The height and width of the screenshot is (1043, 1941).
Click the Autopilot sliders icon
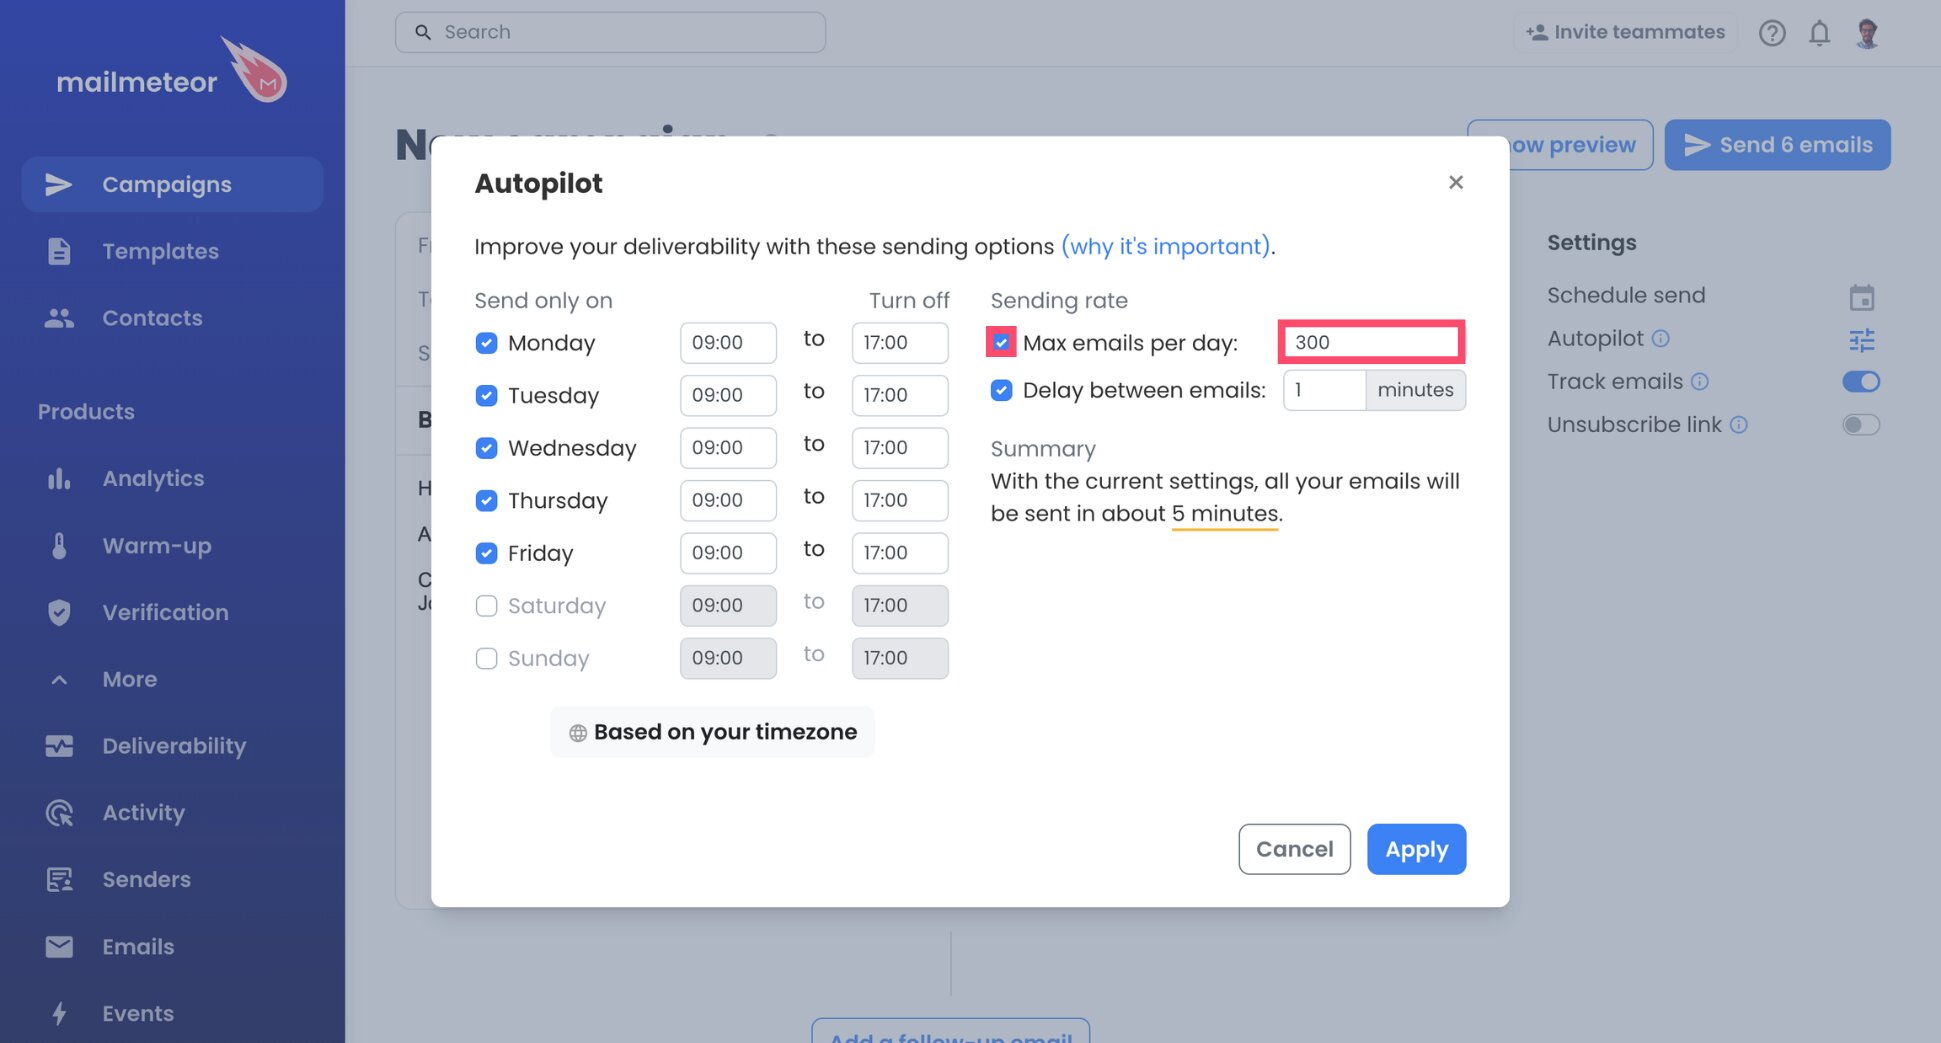(1861, 340)
